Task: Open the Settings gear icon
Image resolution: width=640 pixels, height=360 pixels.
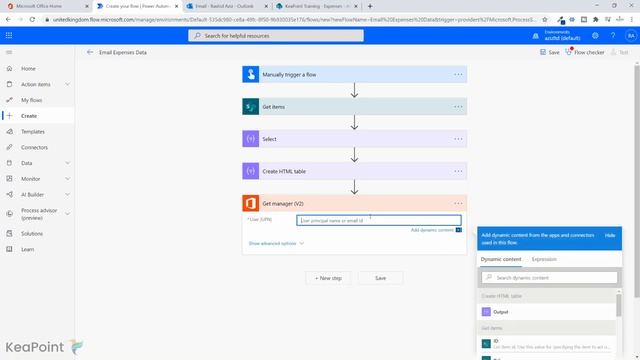Action: click(x=595, y=36)
